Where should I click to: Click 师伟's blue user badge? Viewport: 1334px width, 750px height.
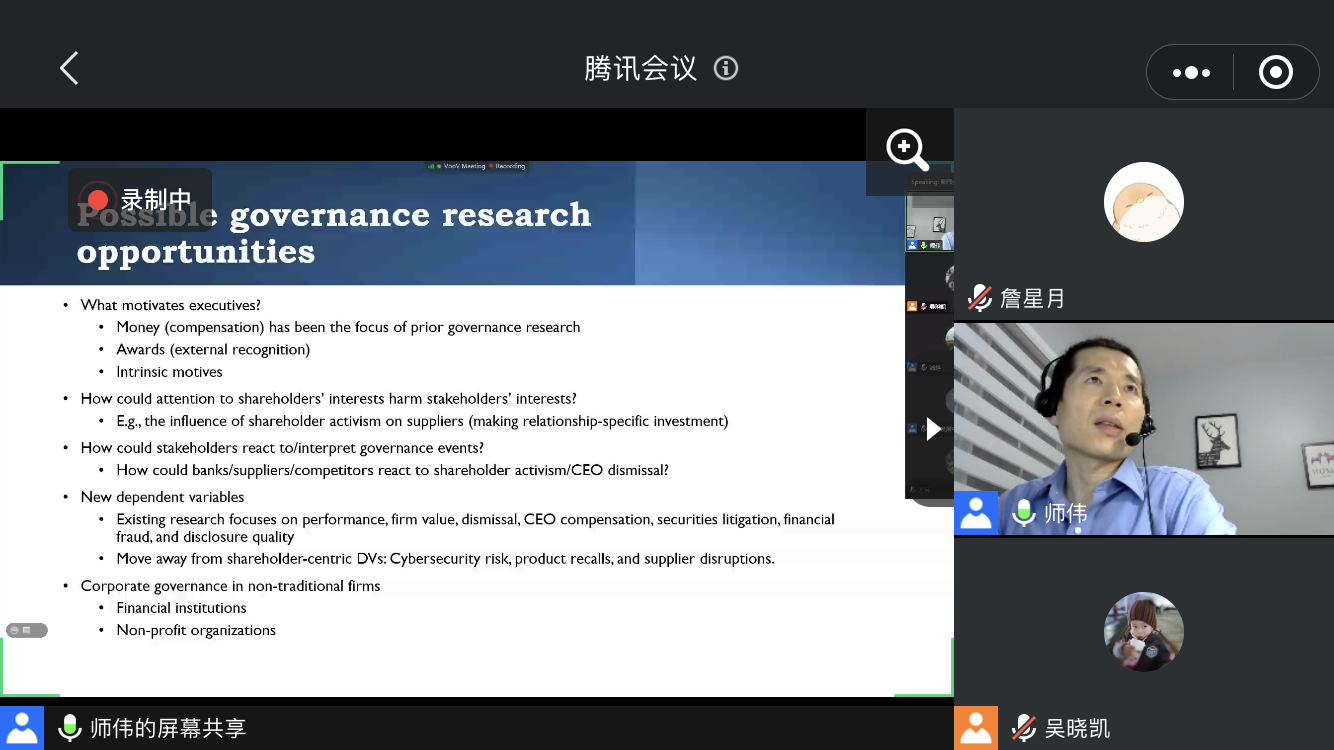tap(976, 513)
